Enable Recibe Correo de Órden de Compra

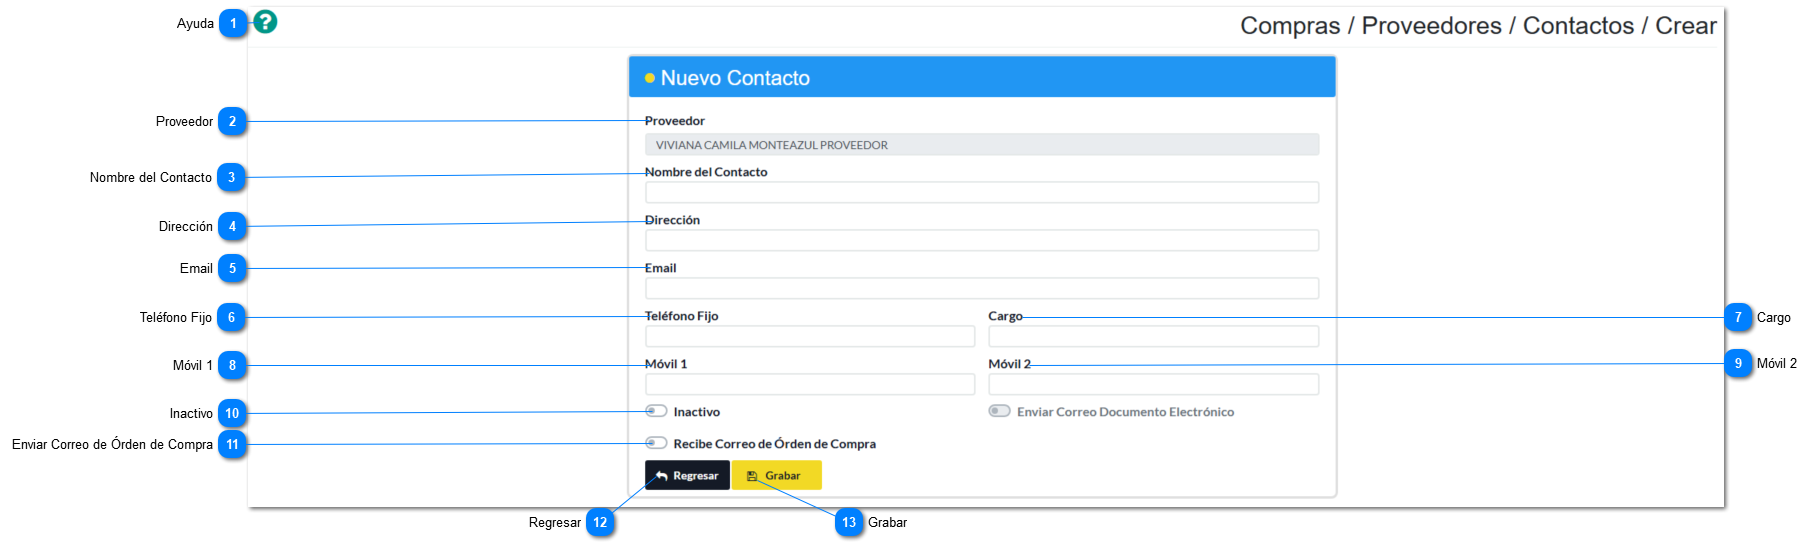click(x=656, y=443)
